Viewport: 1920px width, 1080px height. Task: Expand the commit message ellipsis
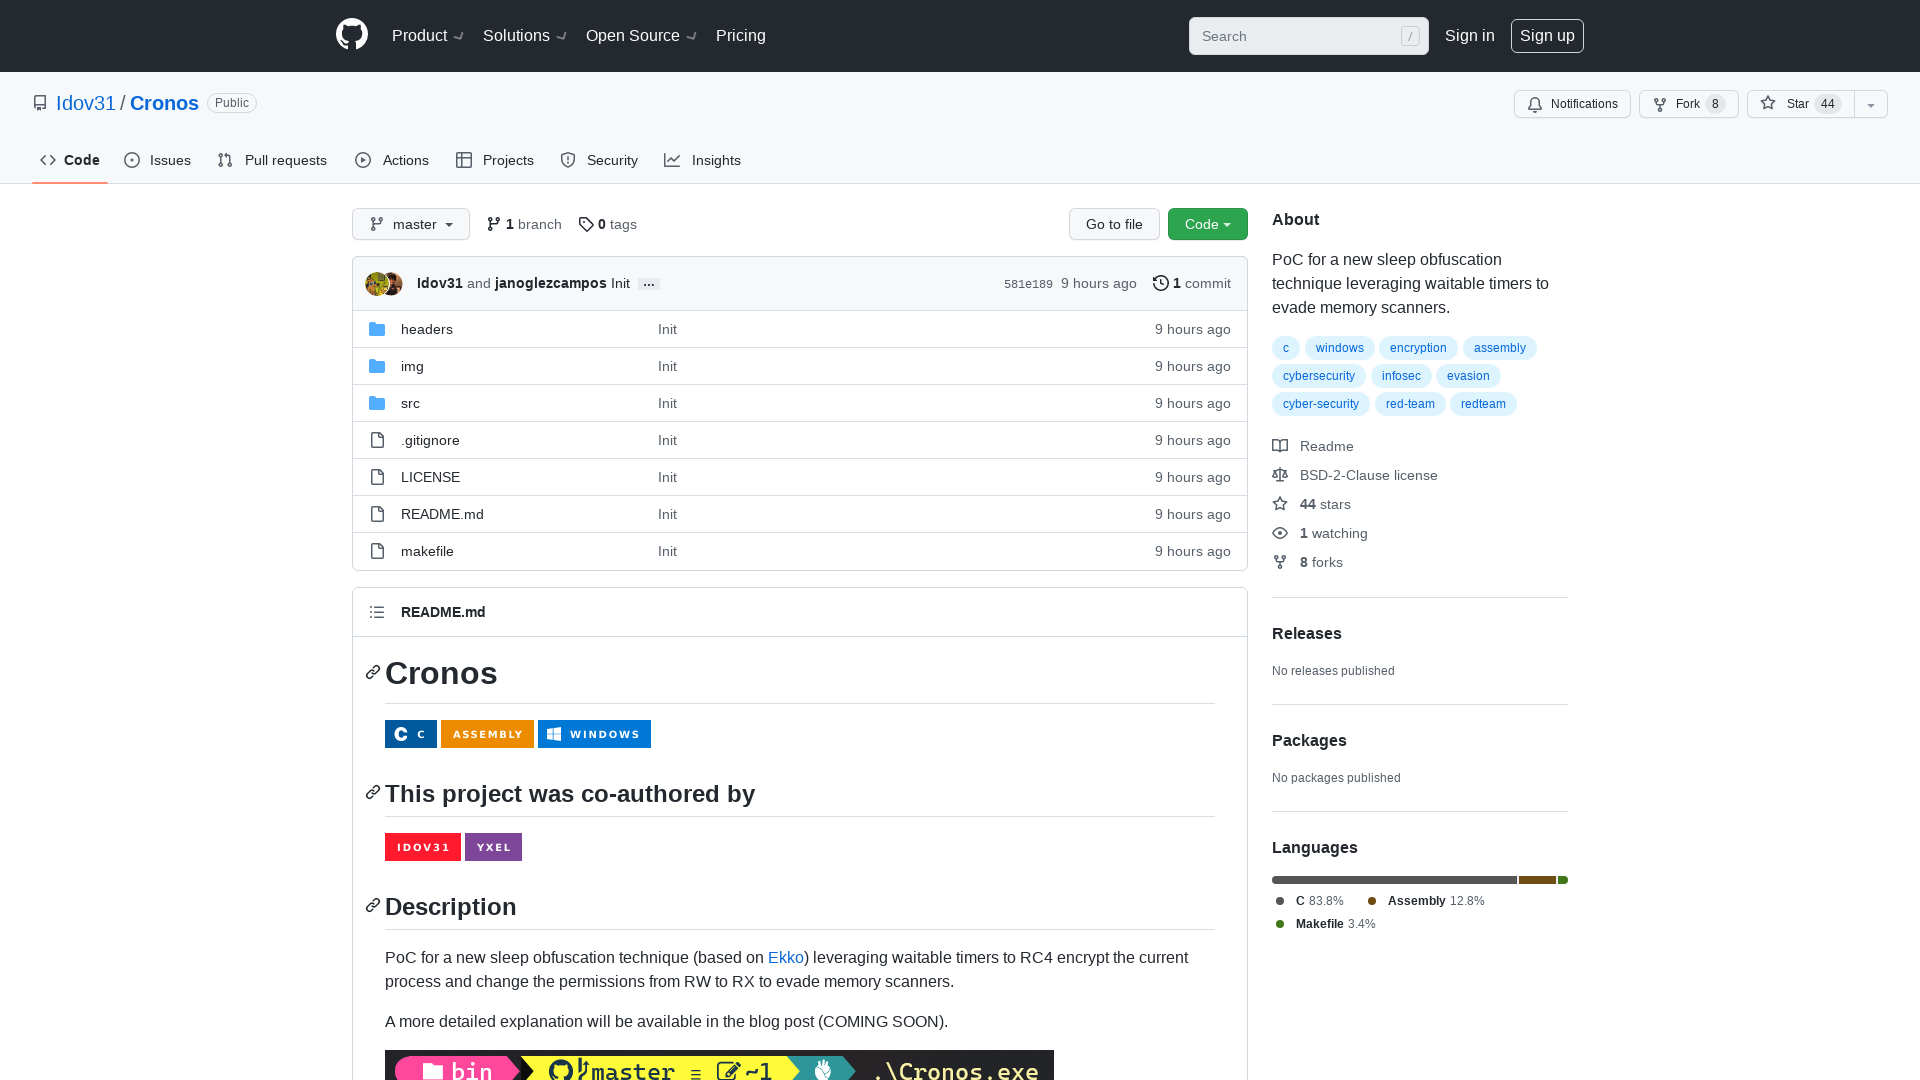pyautogui.click(x=649, y=285)
